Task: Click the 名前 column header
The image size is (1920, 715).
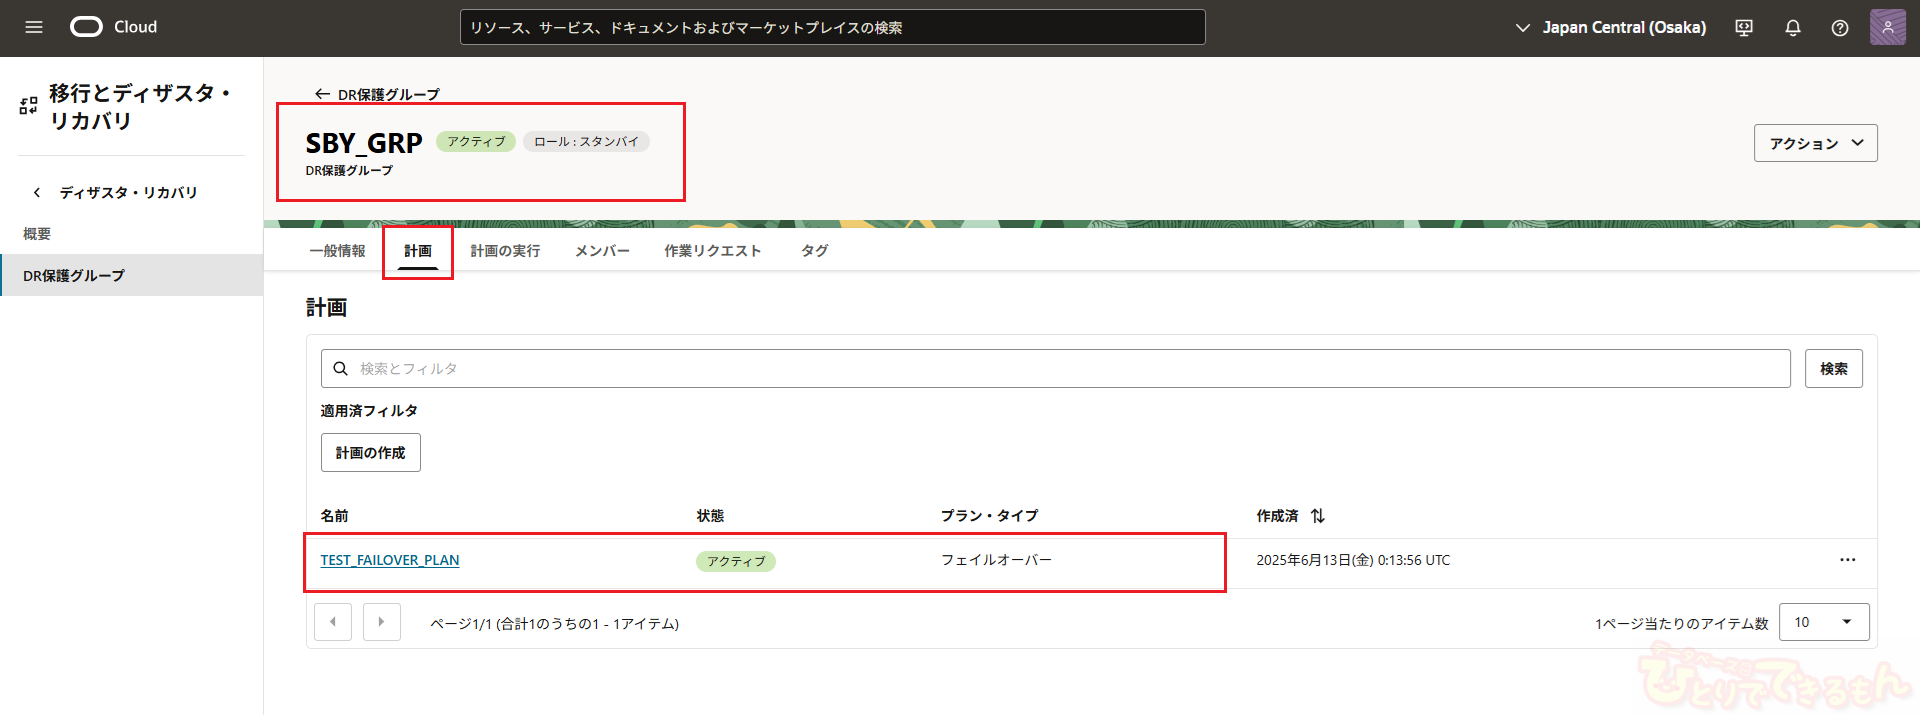Action: point(334,516)
